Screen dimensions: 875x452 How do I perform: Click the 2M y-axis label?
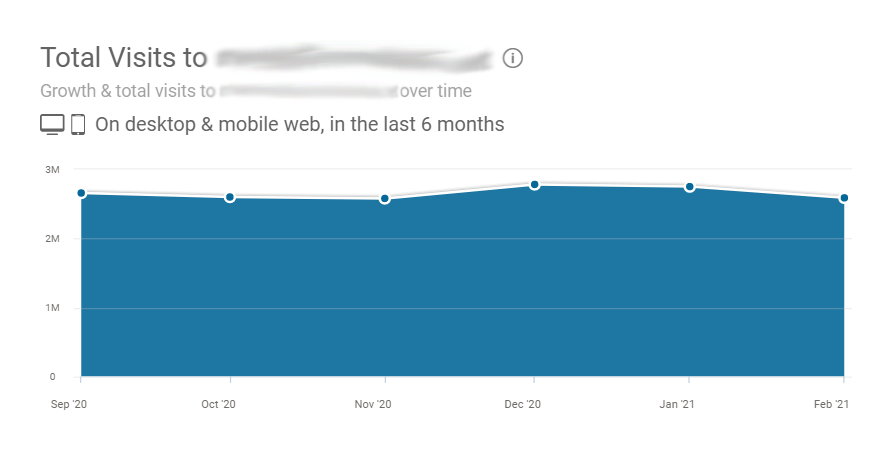pos(52,239)
